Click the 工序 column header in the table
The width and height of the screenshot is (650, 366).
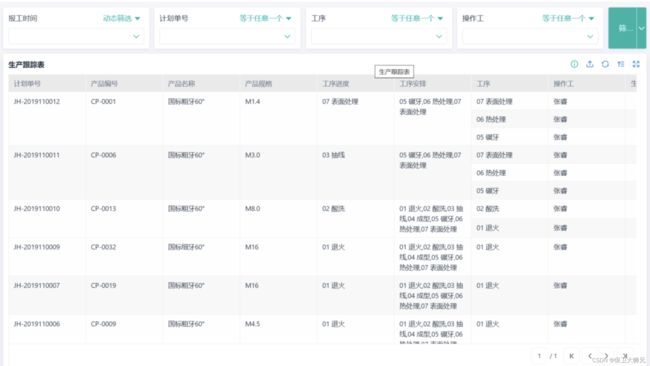[483, 84]
